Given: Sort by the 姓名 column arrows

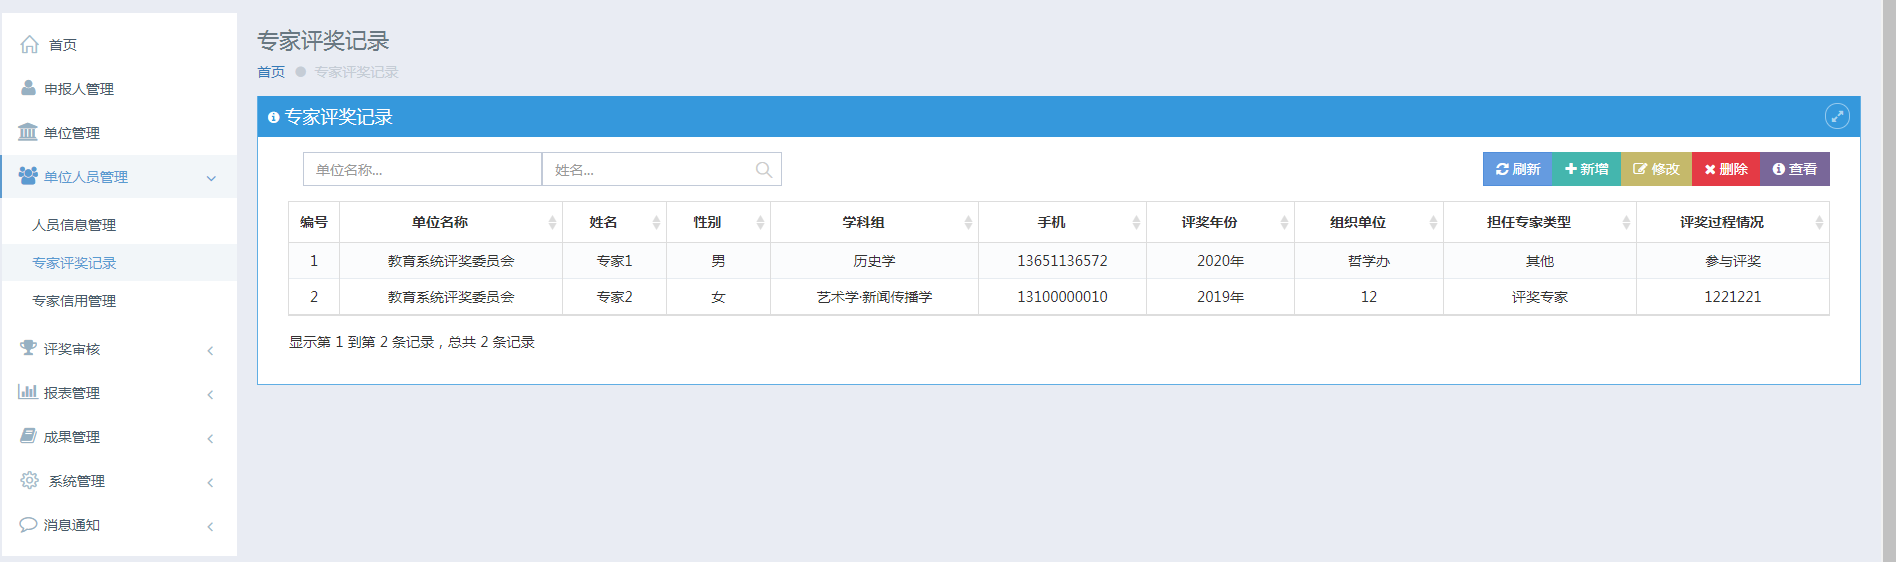Looking at the screenshot, I should (x=656, y=222).
